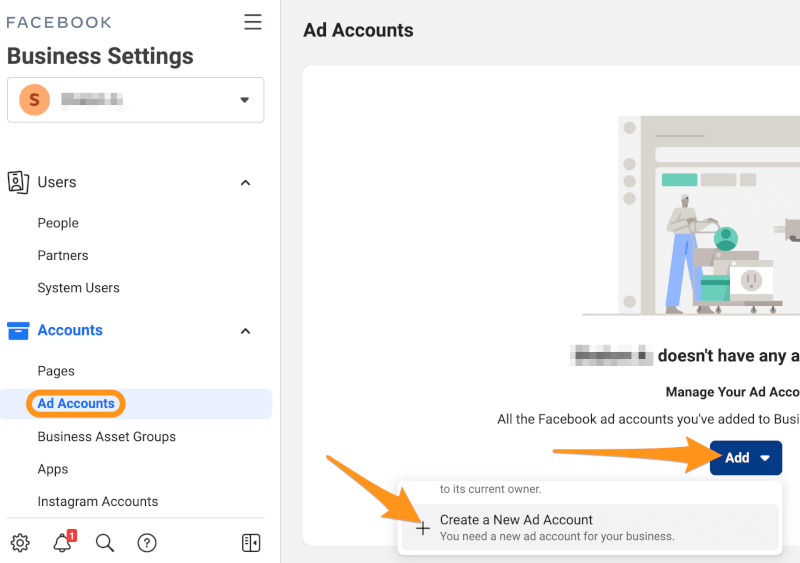The image size is (800, 563).
Task: Click the Business Settings heading
Action: click(100, 56)
